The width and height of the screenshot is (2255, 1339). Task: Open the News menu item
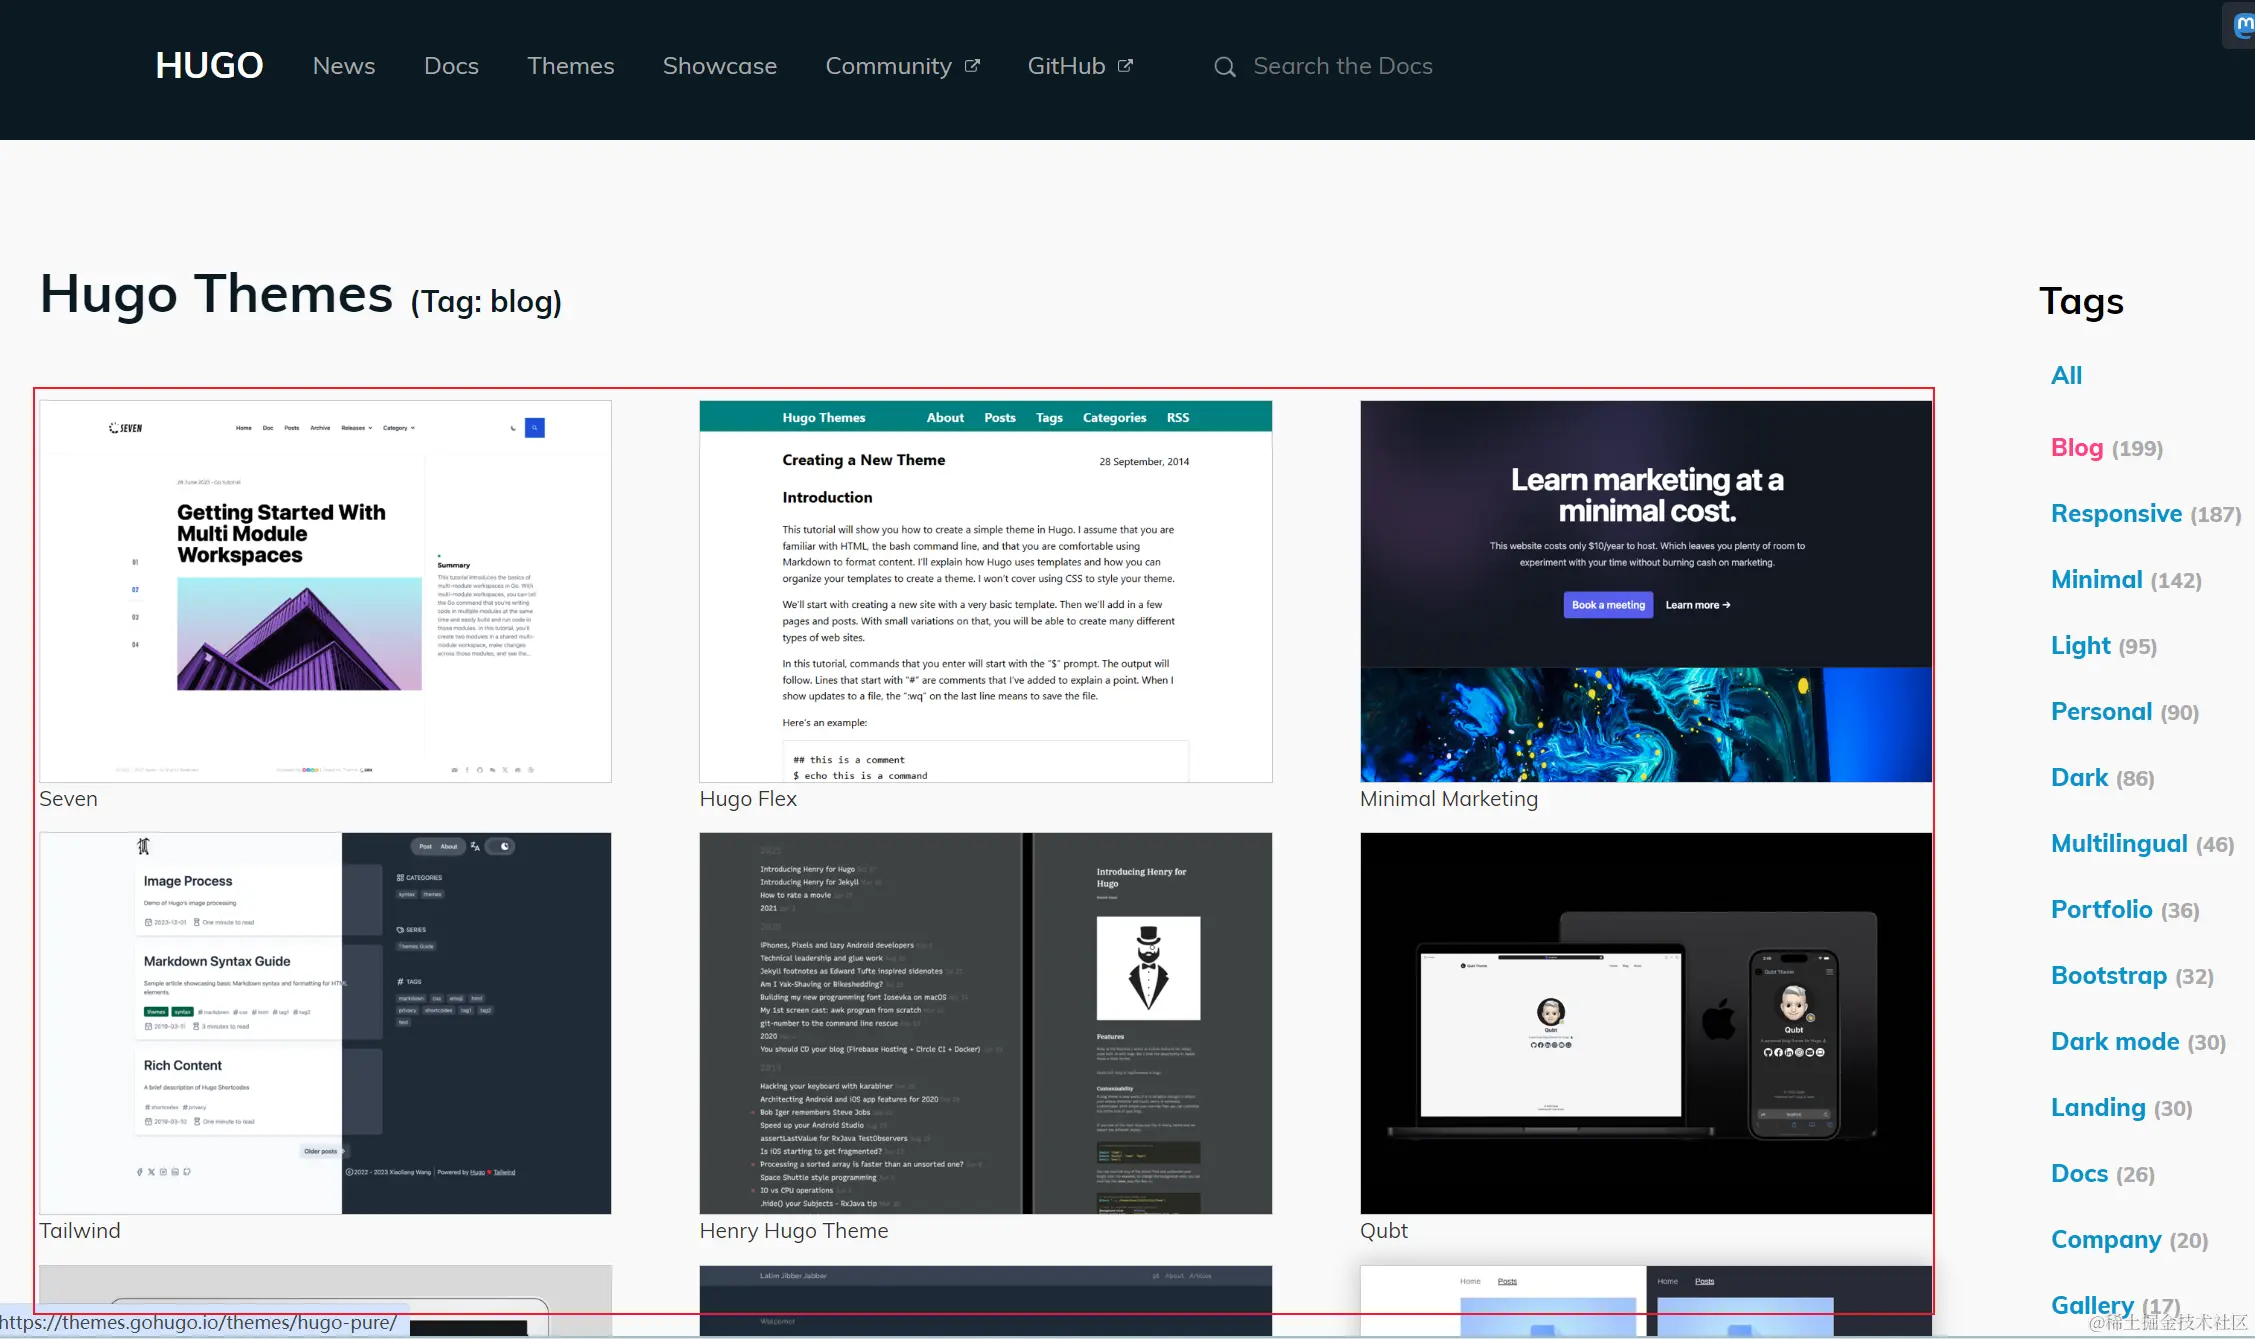tap(344, 66)
